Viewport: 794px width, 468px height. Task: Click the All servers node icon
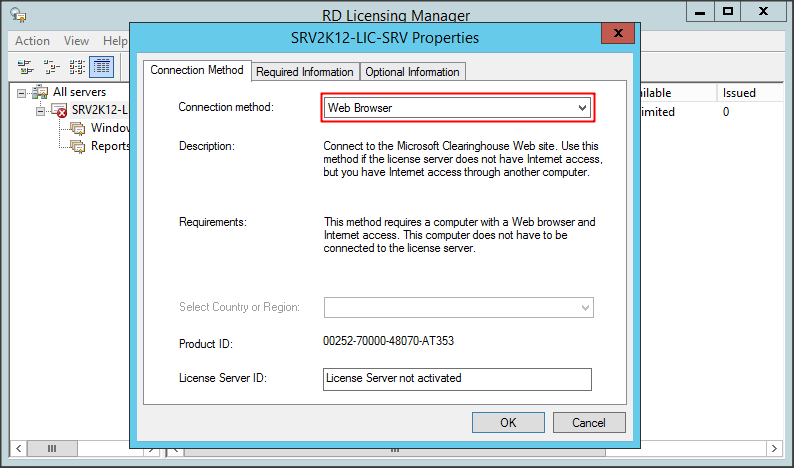pyautogui.click(x=41, y=92)
